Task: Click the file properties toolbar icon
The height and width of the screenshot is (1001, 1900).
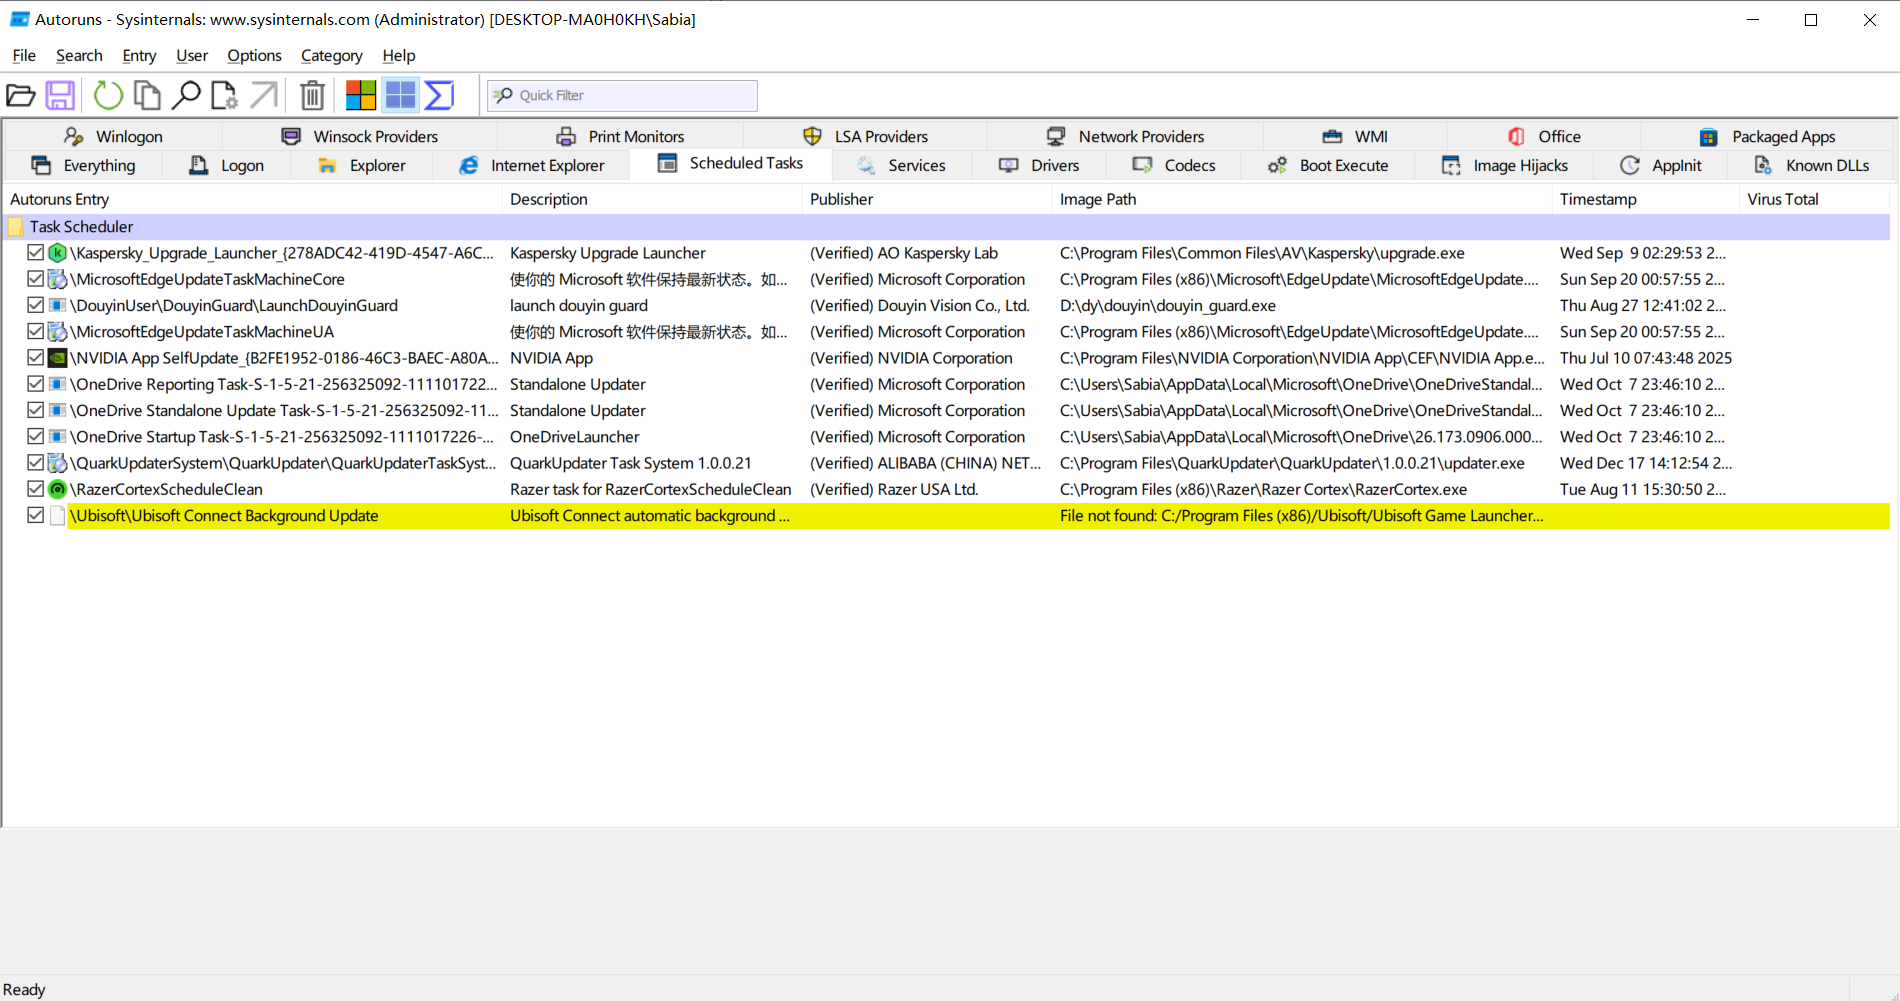Action: click(x=224, y=95)
